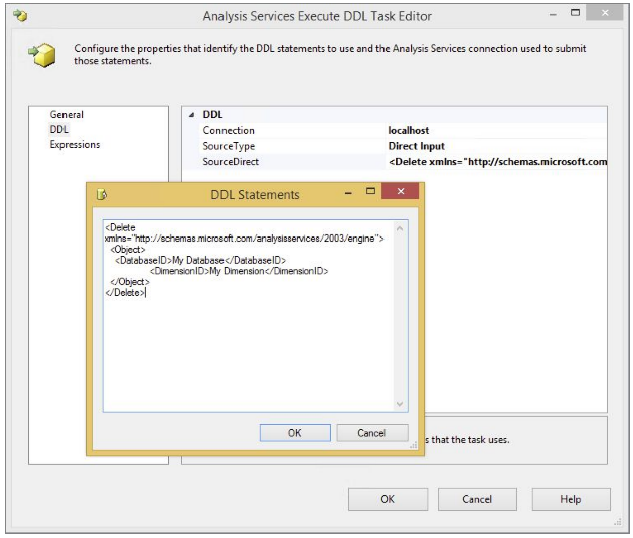Click the DDL Statements dialog title icon
This screenshot has width=633, height=538.
[102, 194]
